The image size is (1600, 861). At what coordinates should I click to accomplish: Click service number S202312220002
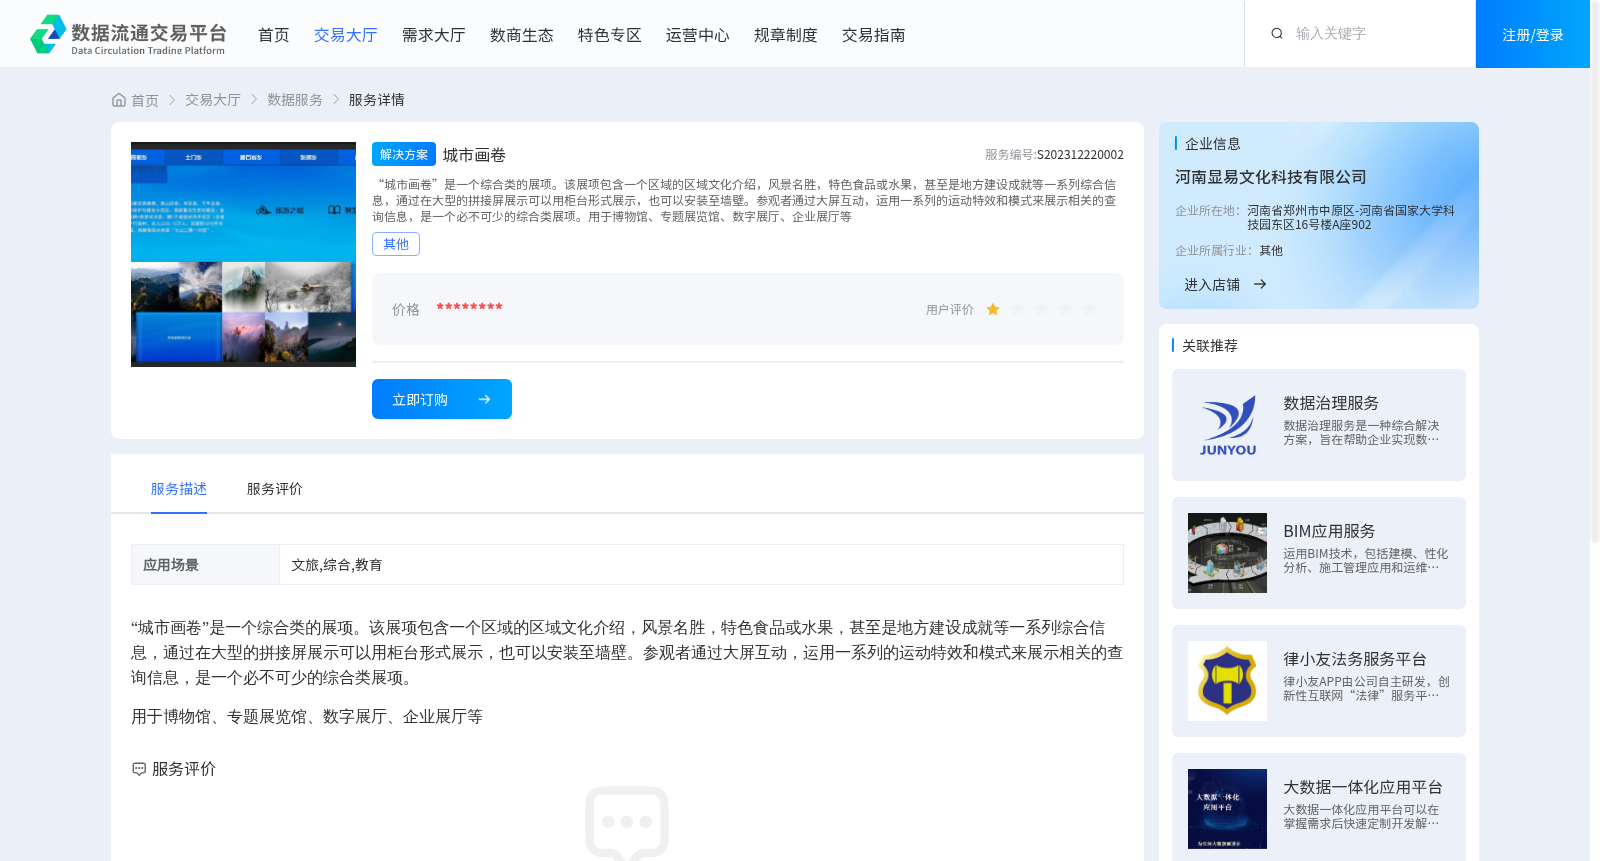tap(1080, 155)
